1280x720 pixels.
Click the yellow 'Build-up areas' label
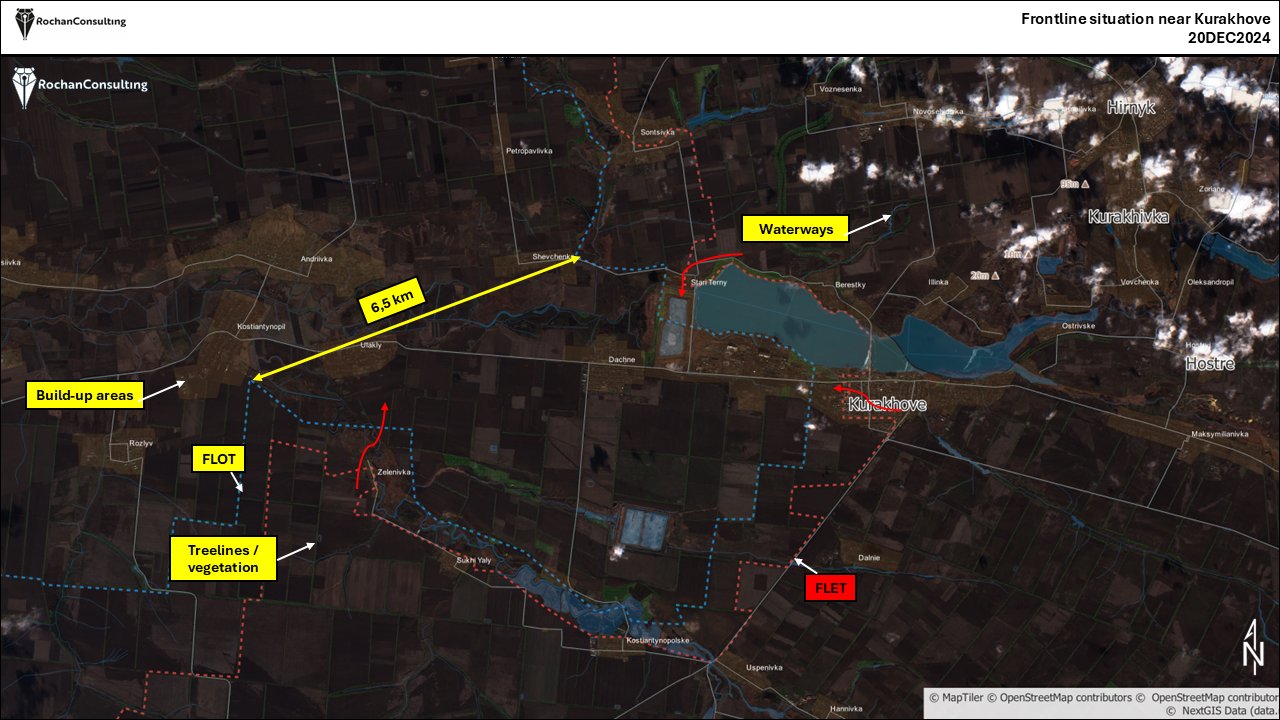(x=84, y=397)
